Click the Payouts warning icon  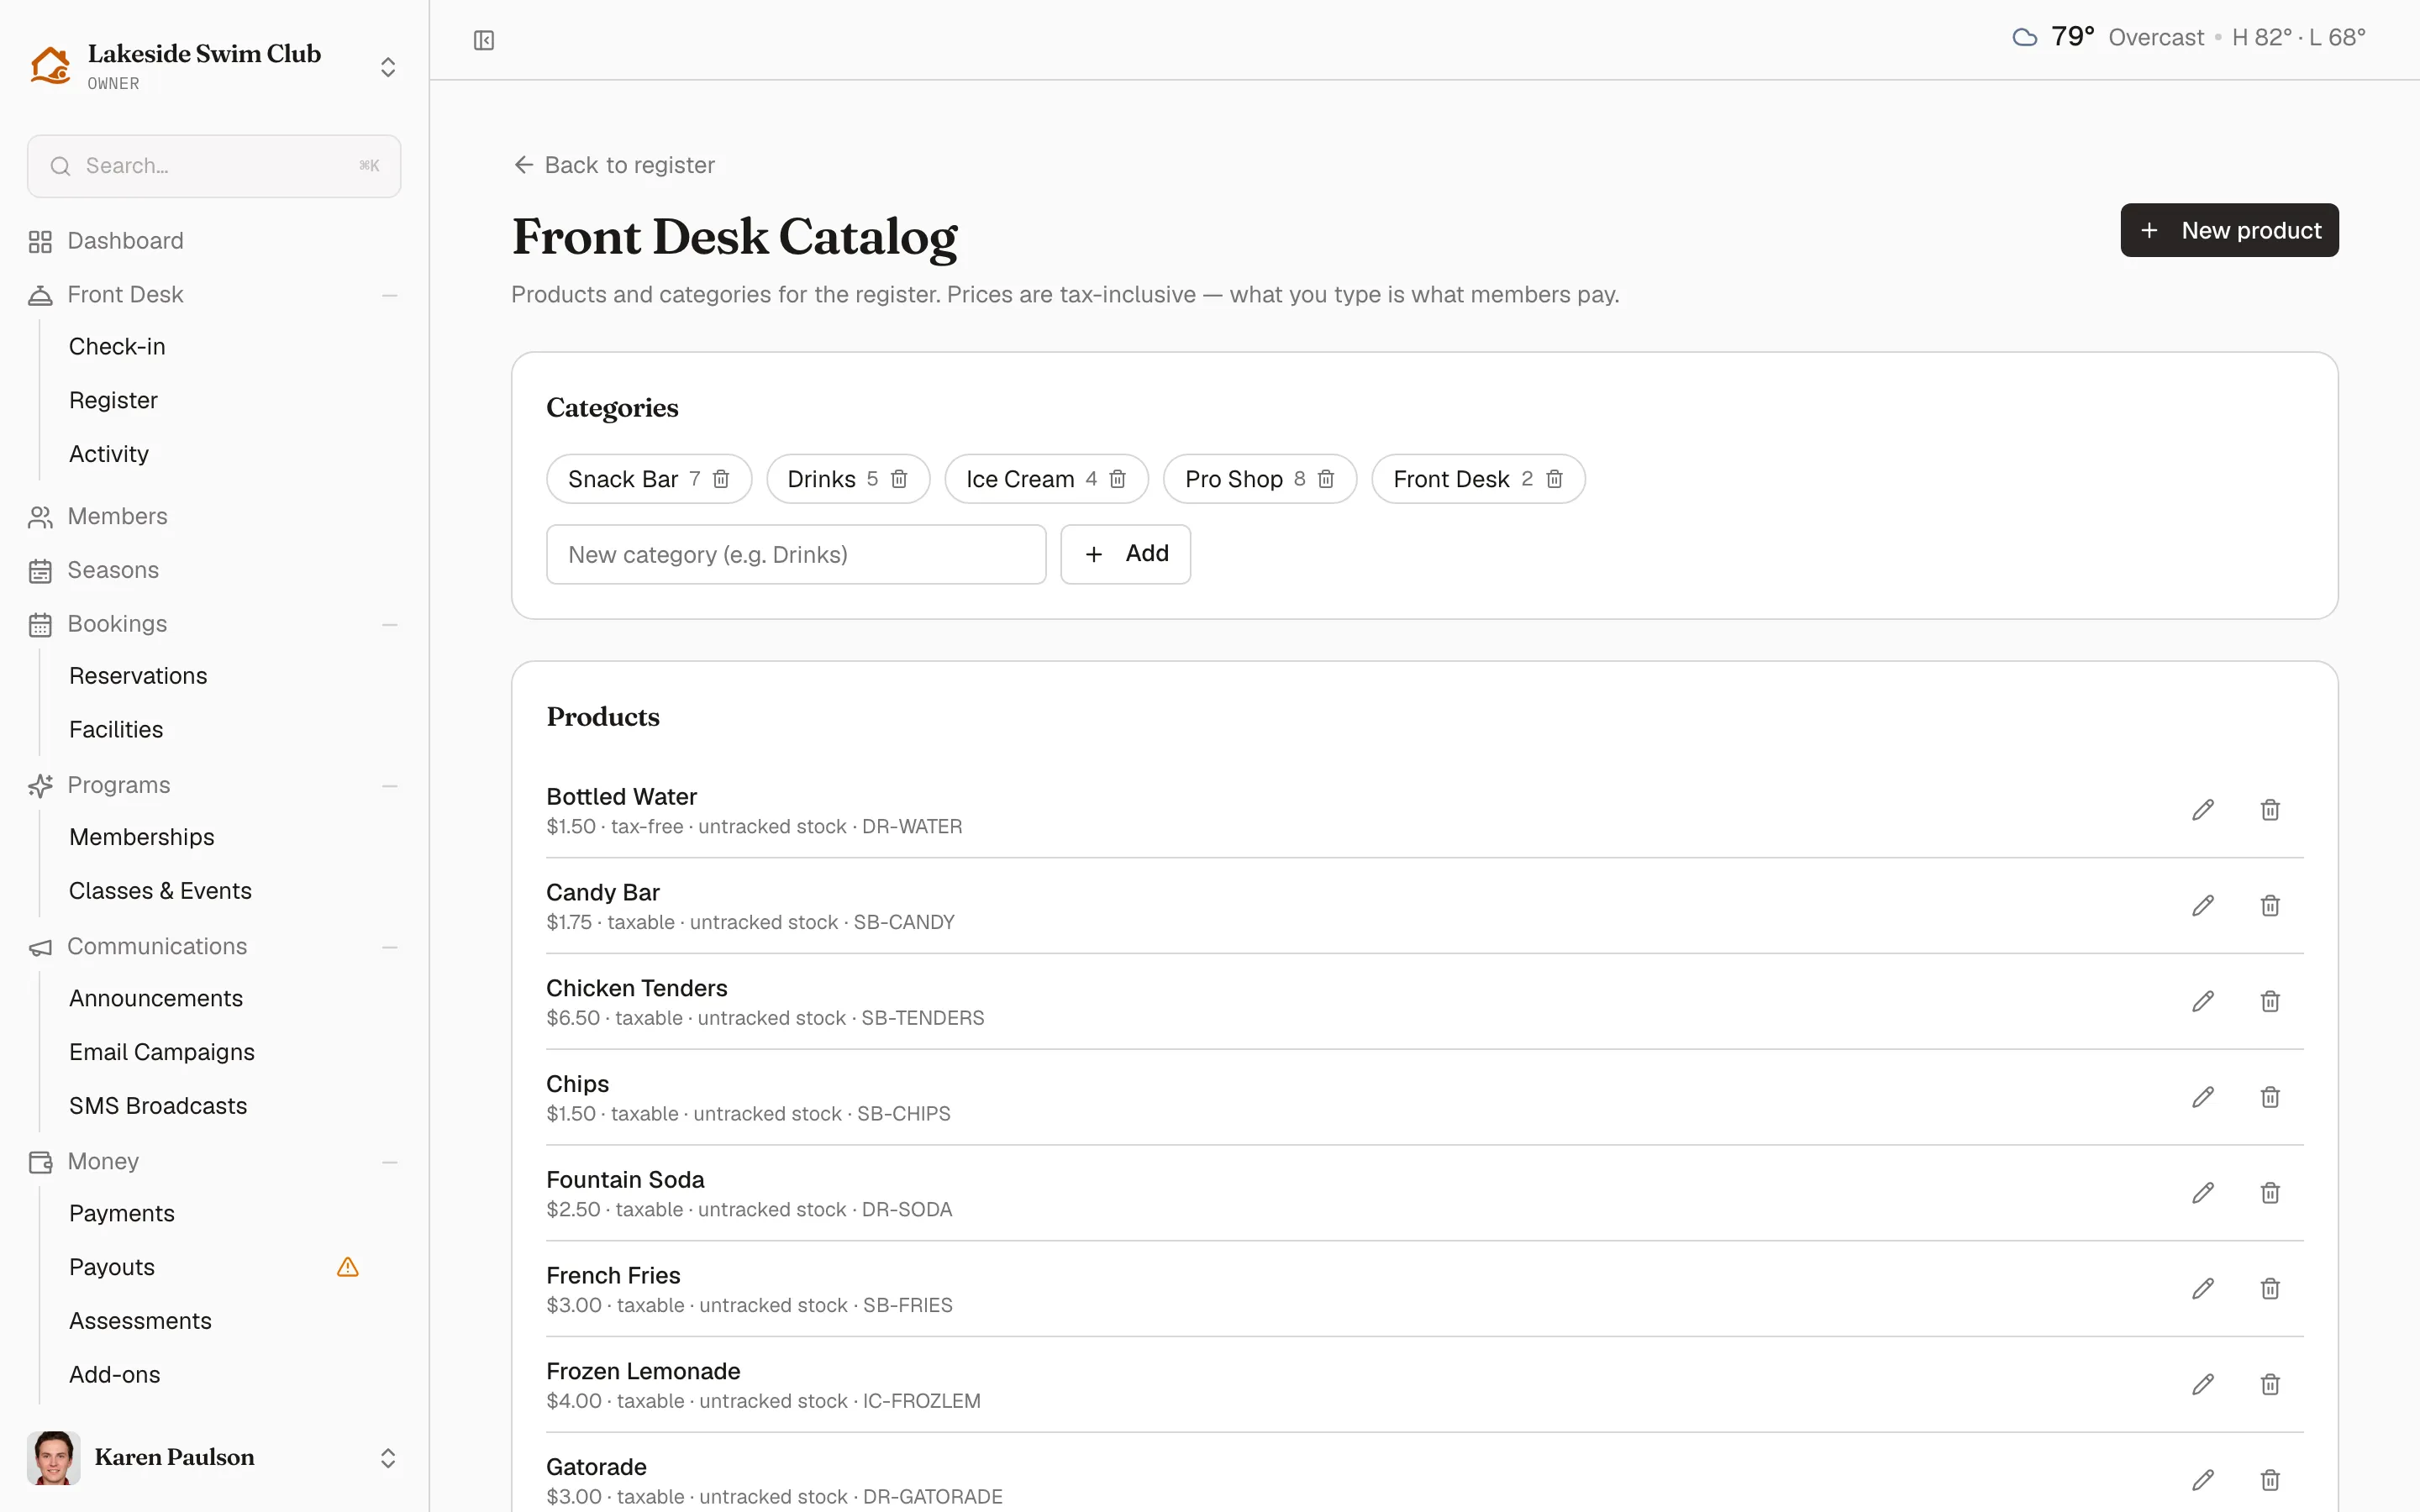(x=348, y=1267)
